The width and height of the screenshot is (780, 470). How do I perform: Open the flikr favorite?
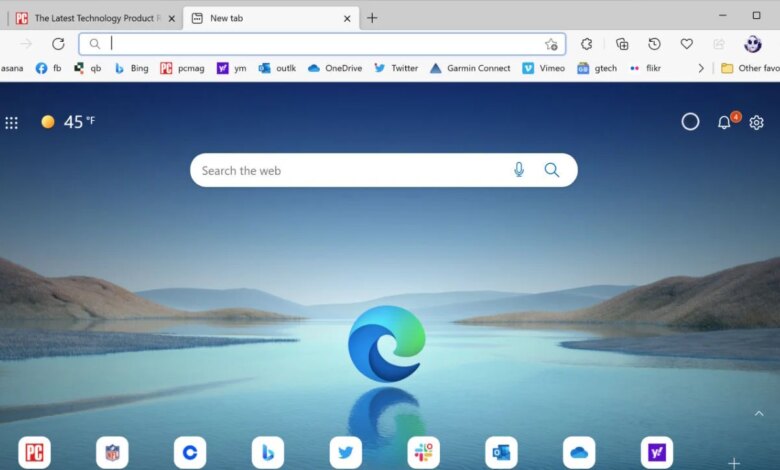pos(645,69)
